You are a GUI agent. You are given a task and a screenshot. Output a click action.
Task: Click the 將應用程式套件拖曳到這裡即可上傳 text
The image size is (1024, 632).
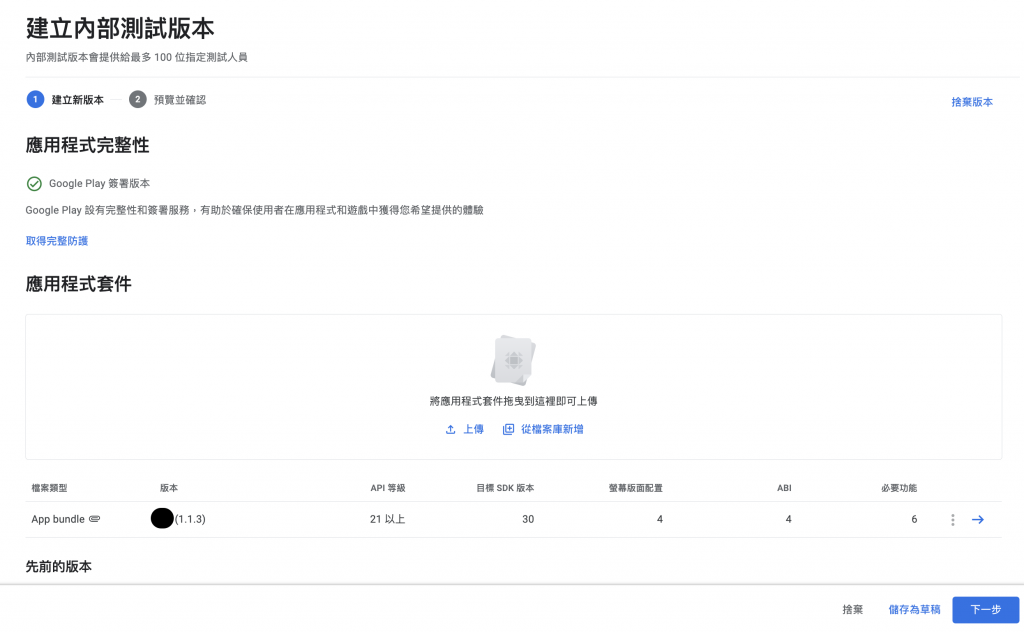point(513,402)
